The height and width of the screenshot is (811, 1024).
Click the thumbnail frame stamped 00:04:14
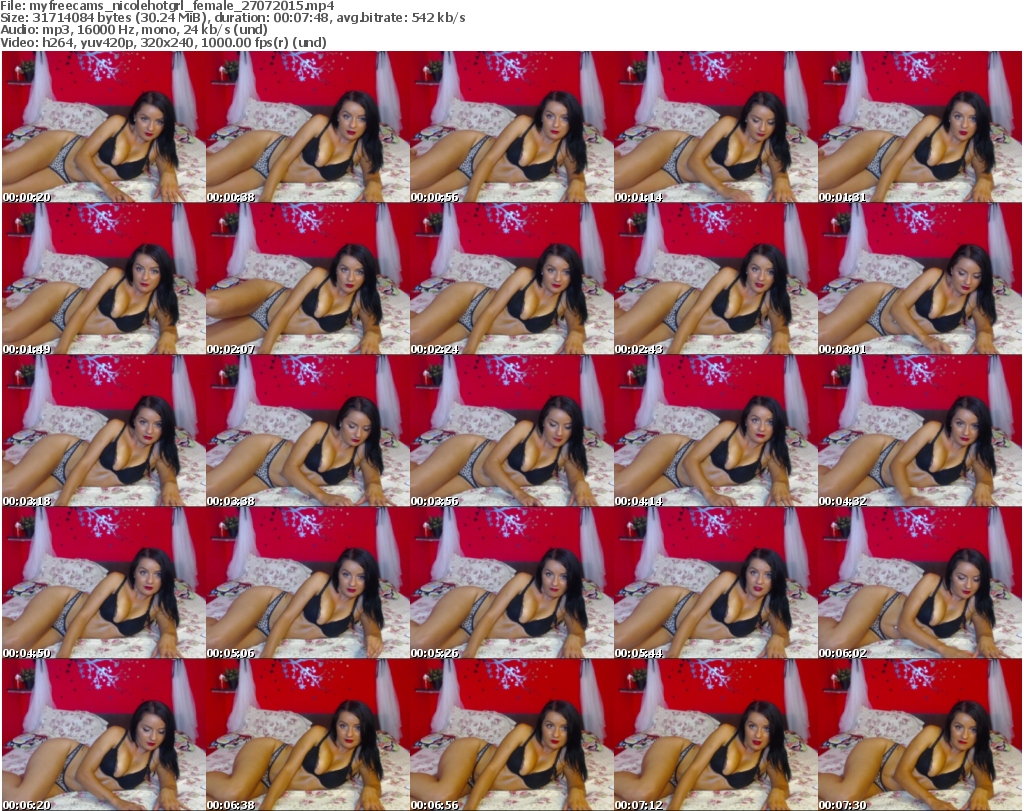[715, 431]
